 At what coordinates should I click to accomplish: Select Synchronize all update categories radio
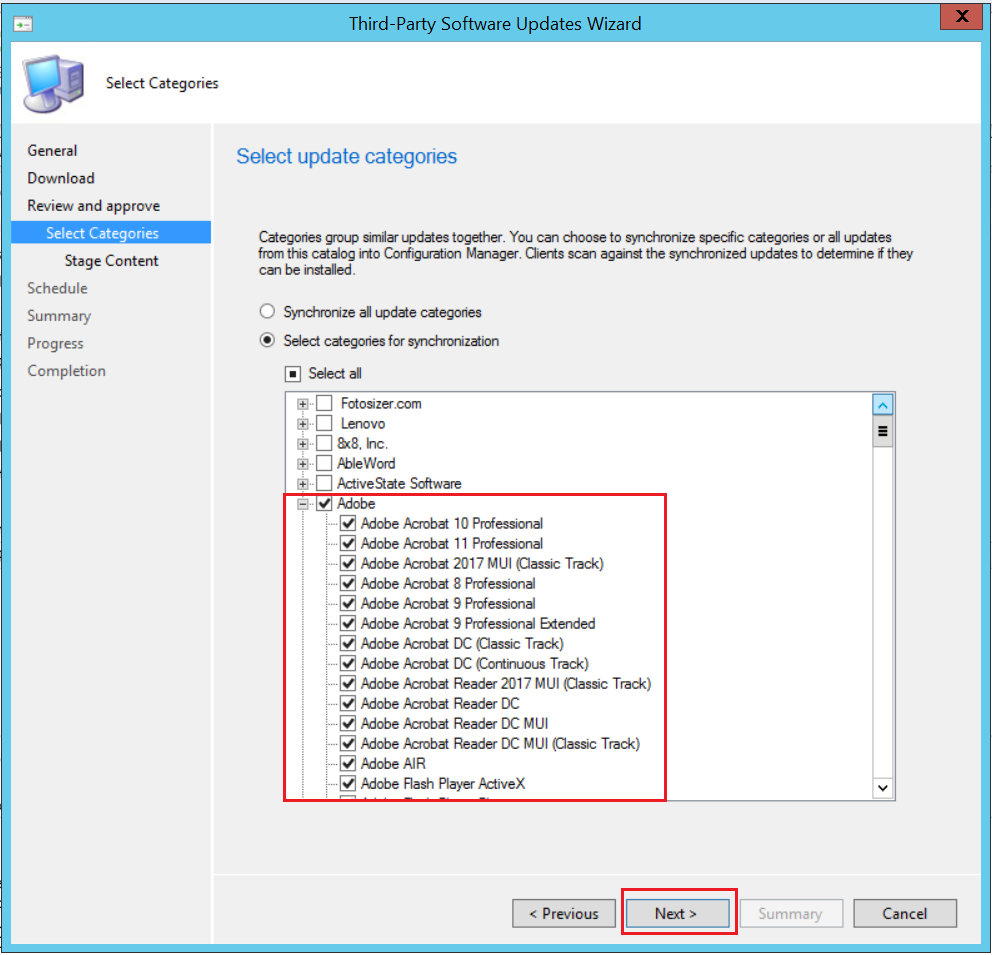click(268, 312)
